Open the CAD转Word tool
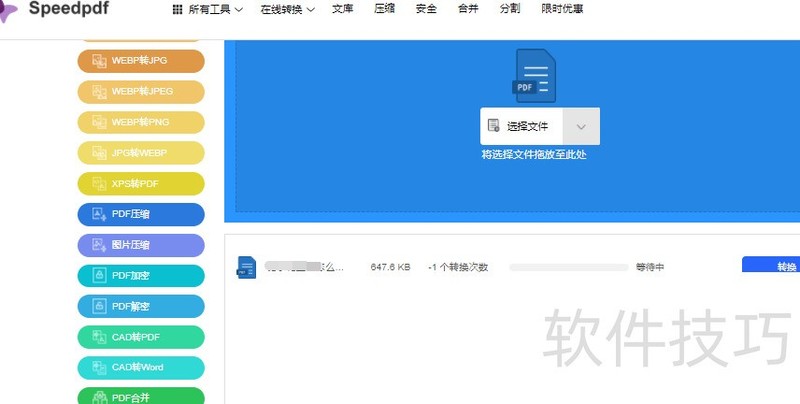The height and width of the screenshot is (404, 800). [141, 367]
